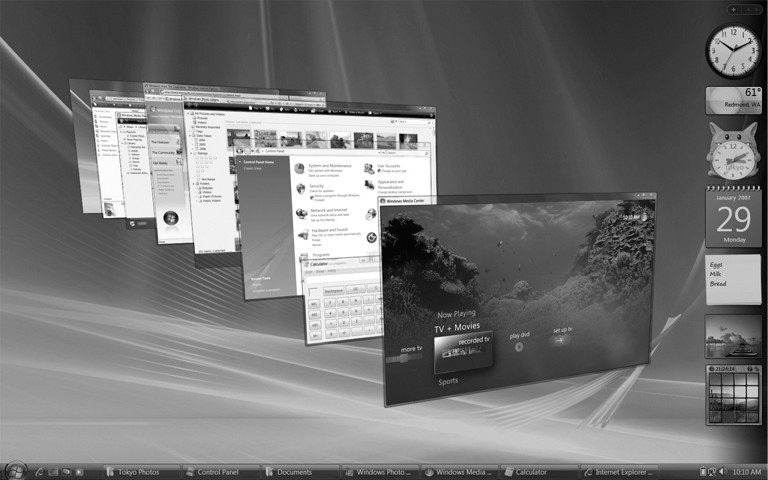
Task: Open the analog clock gadget
Action: (x=733, y=52)
